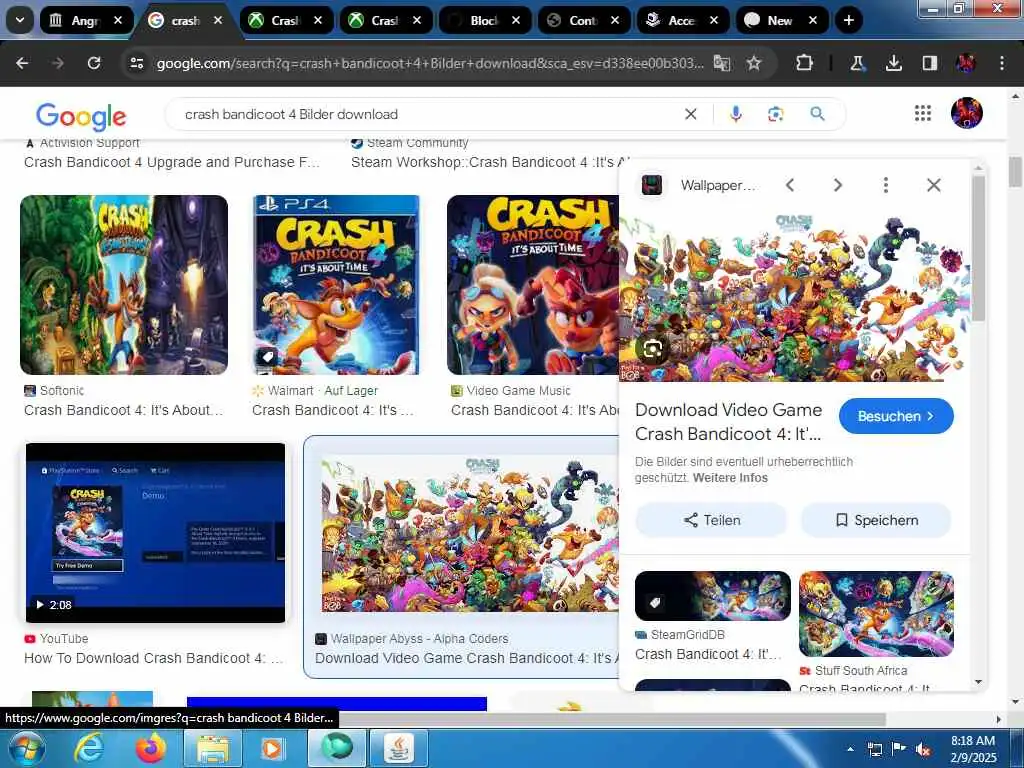Toggle the side panel icon
The image size is (1024, 768).
[x=929, y=63]
